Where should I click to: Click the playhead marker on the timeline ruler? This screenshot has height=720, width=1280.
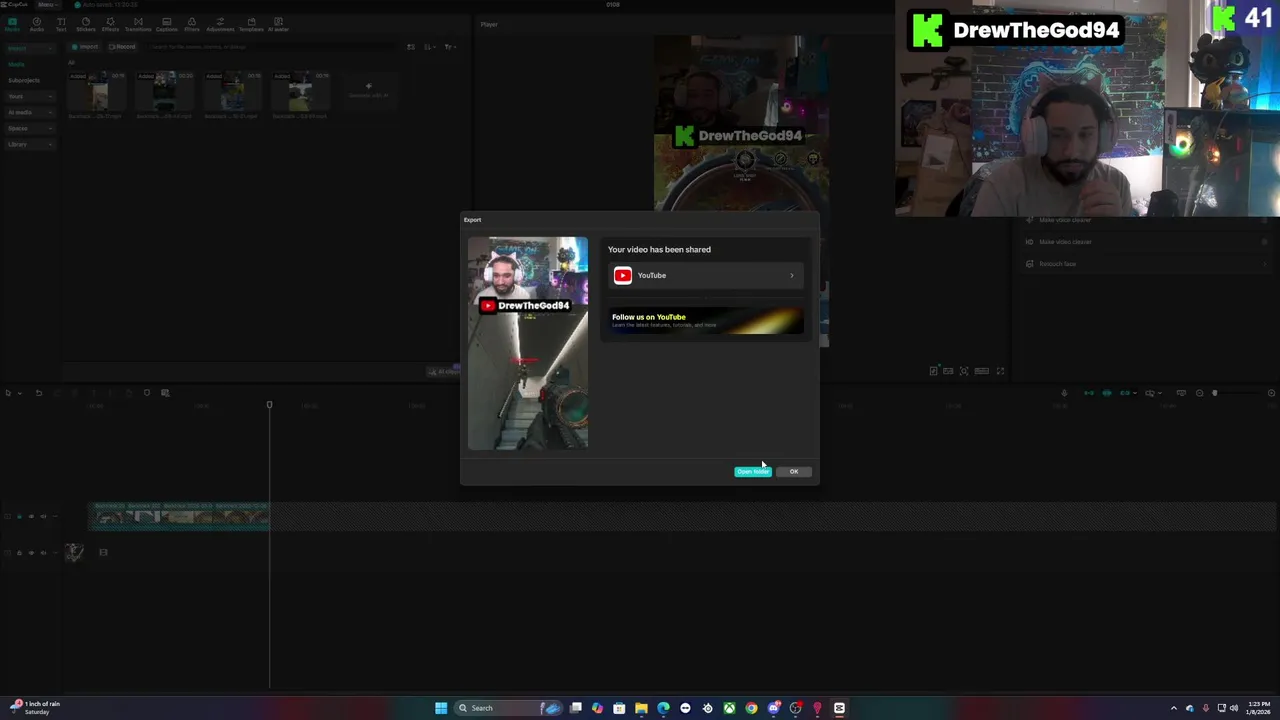coord(269,405)
